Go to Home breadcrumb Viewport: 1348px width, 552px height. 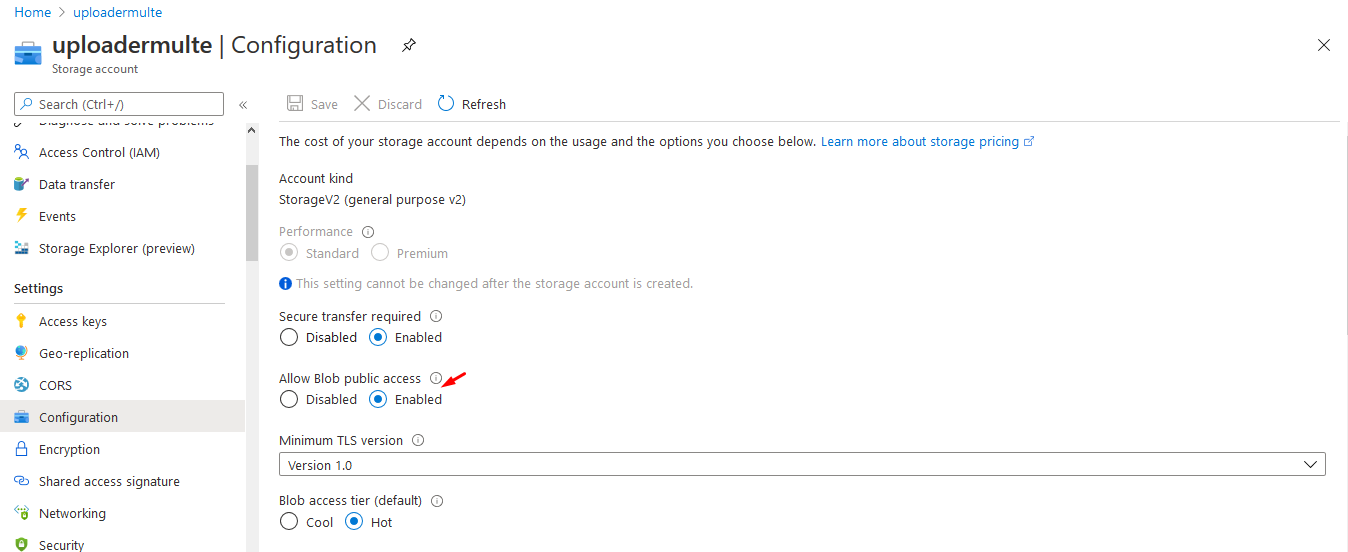coord(32,12)
